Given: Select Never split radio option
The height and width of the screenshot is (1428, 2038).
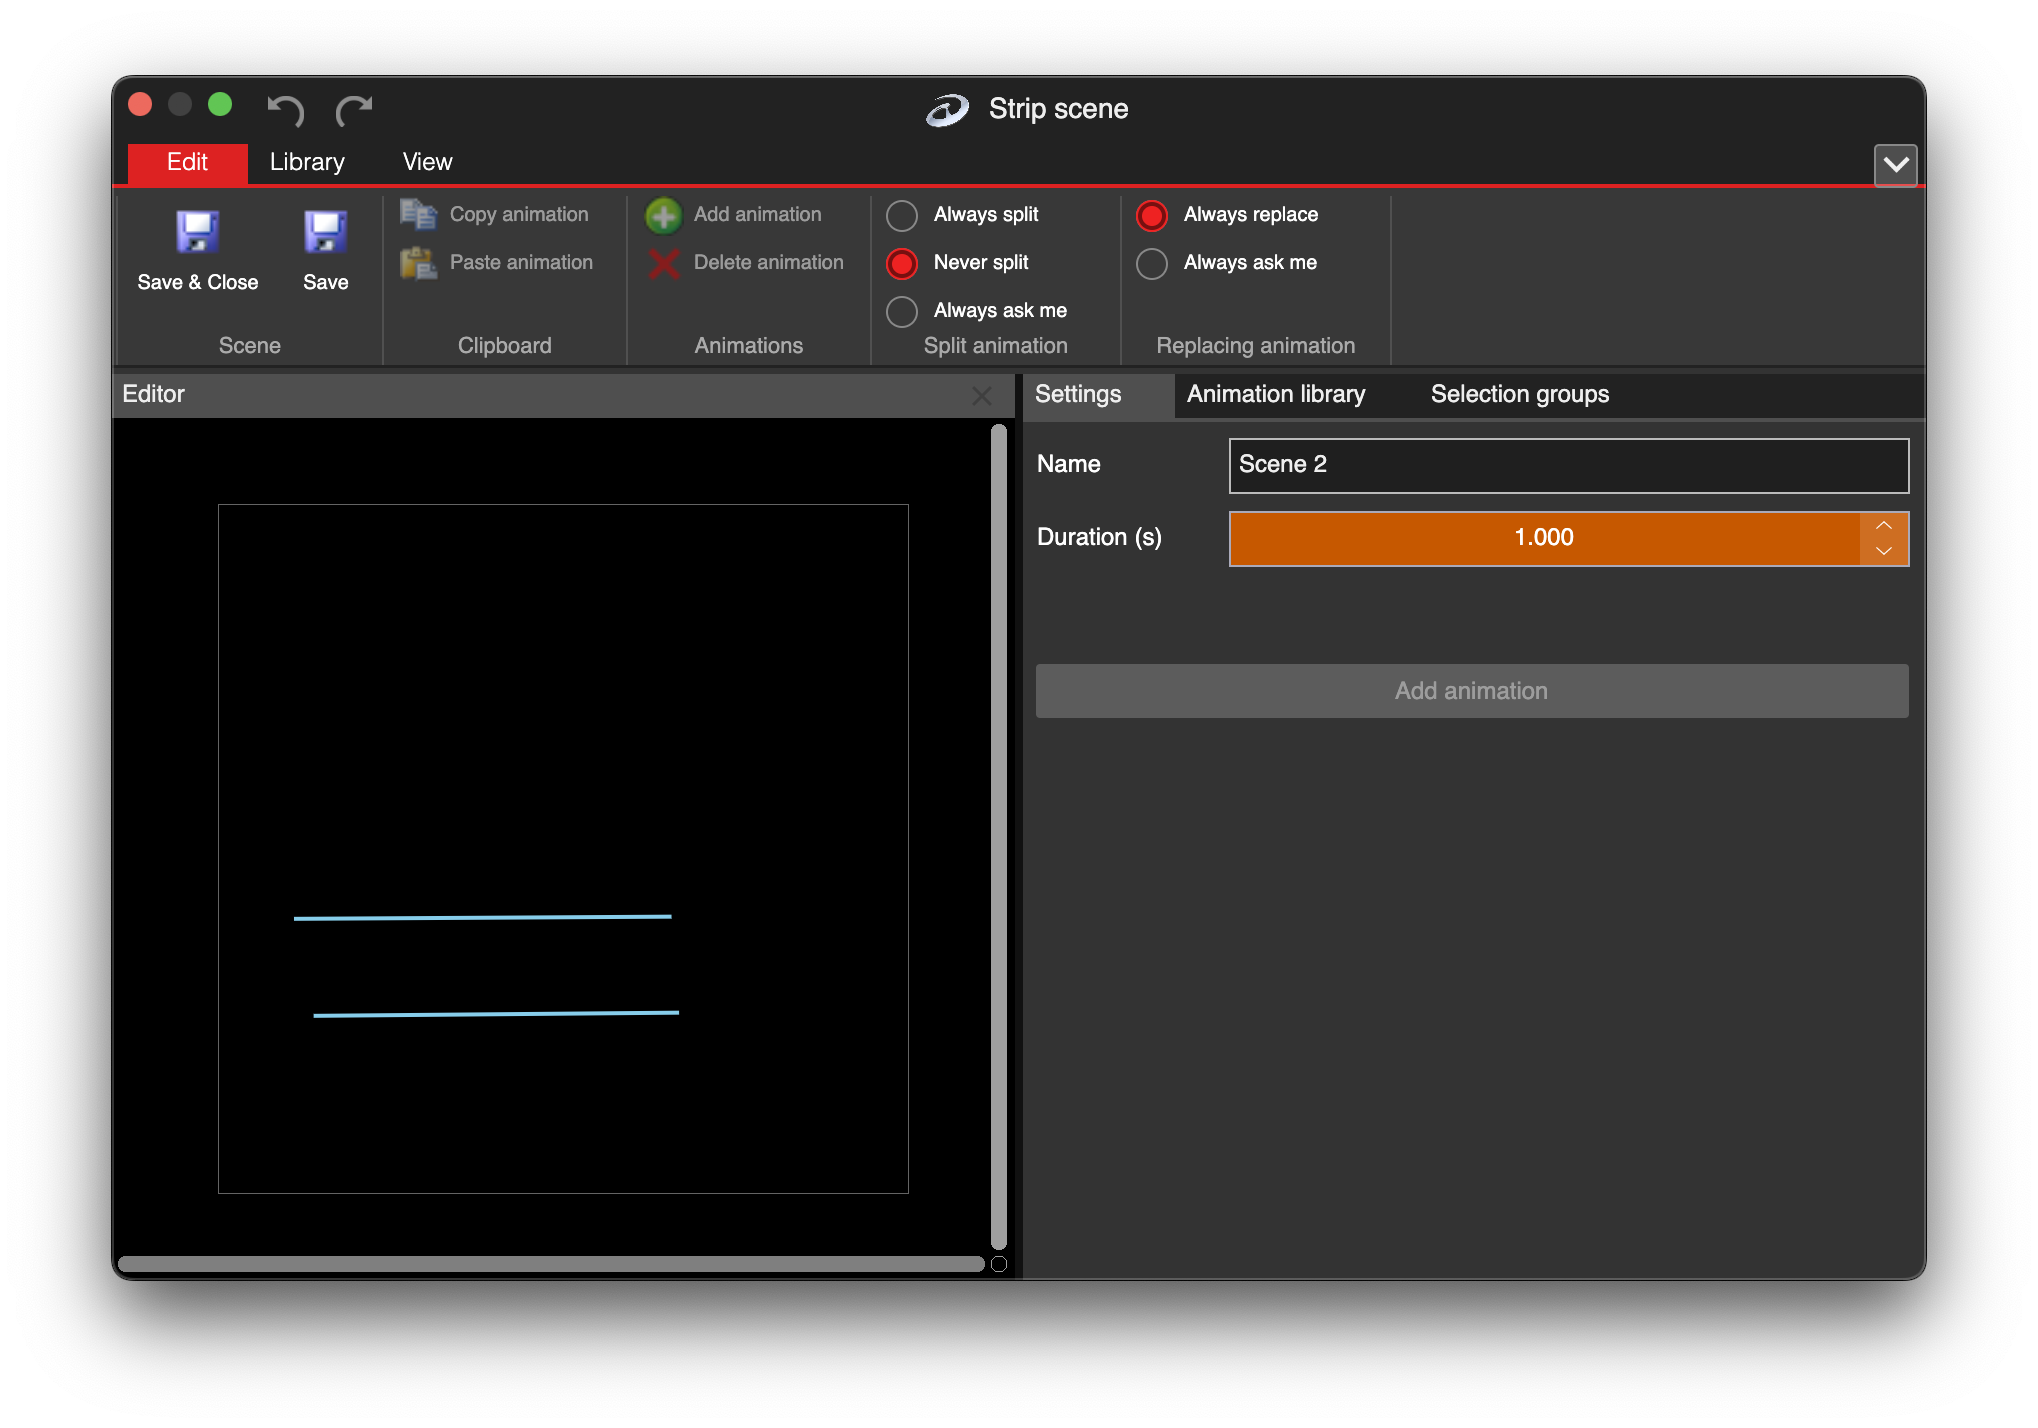Looking at the screenshot, I should (902, 263).
